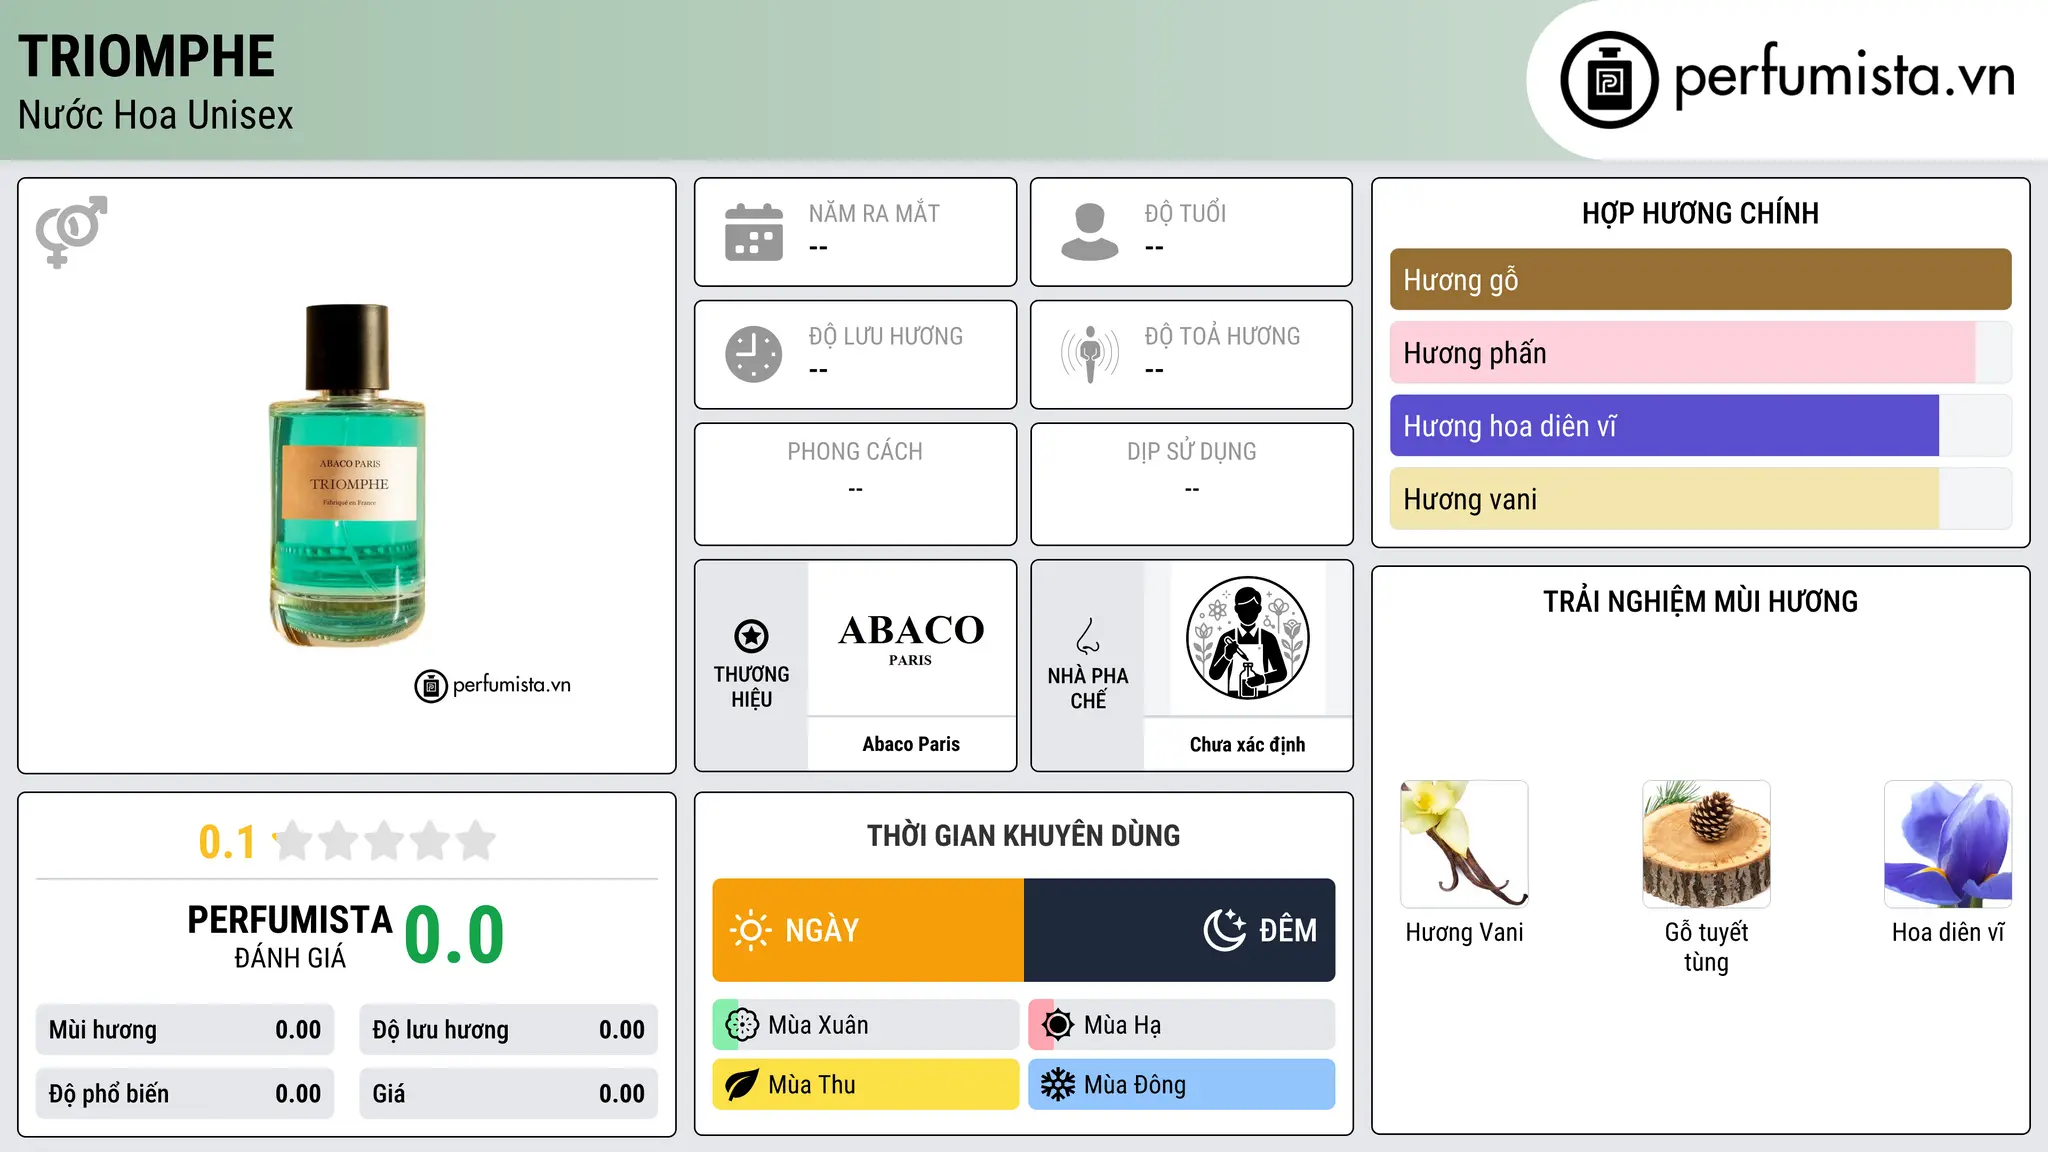Click the green 0.0 Perfumista score

pos(454,934)
